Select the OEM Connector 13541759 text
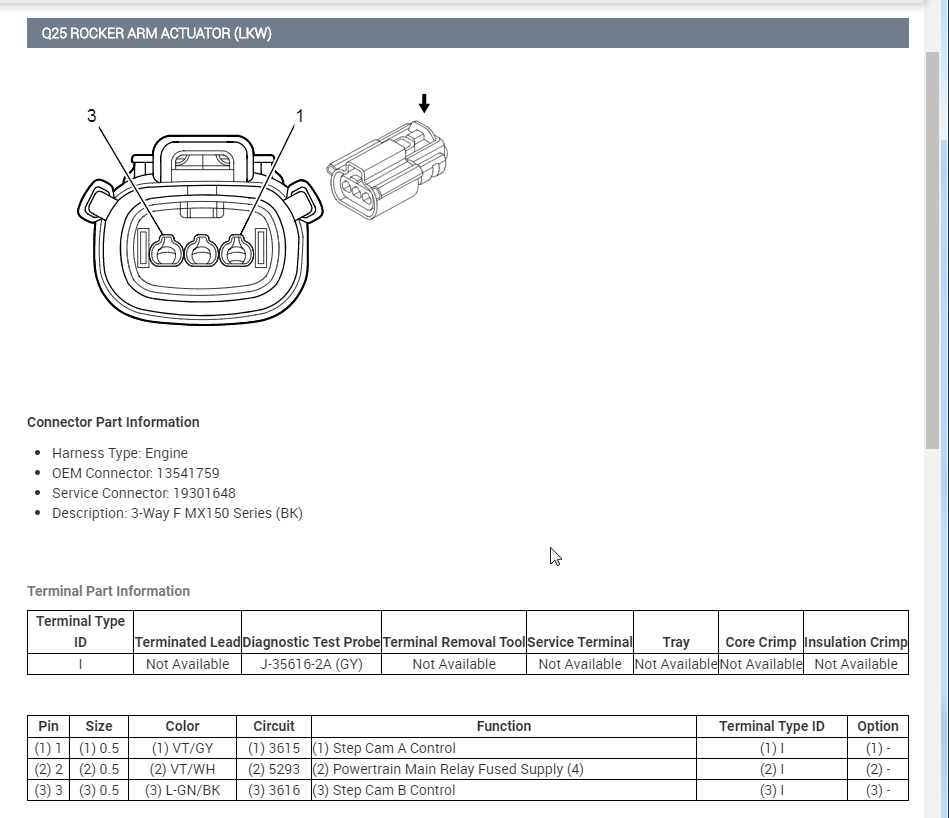The height and width of the screenshot is (818, 949). pyautogui.click(x=136, y=473)
